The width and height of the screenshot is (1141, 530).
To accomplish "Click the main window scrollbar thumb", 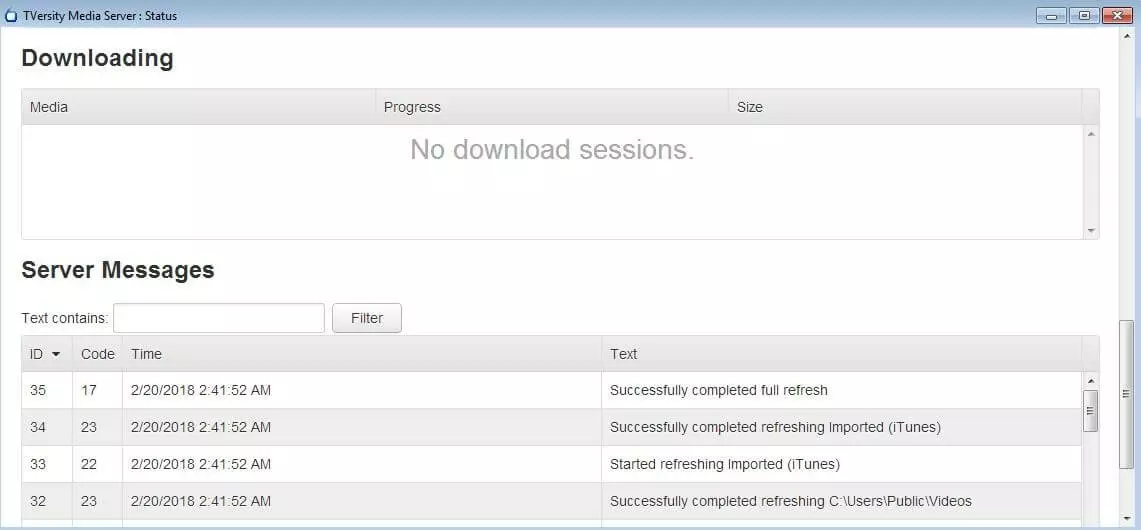I will coord(1126,393).
